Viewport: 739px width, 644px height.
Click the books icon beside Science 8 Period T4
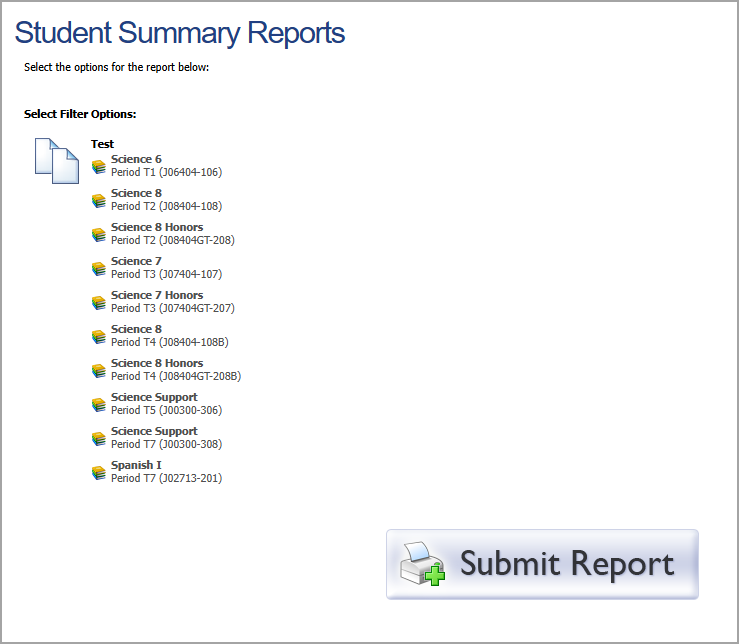99,337
